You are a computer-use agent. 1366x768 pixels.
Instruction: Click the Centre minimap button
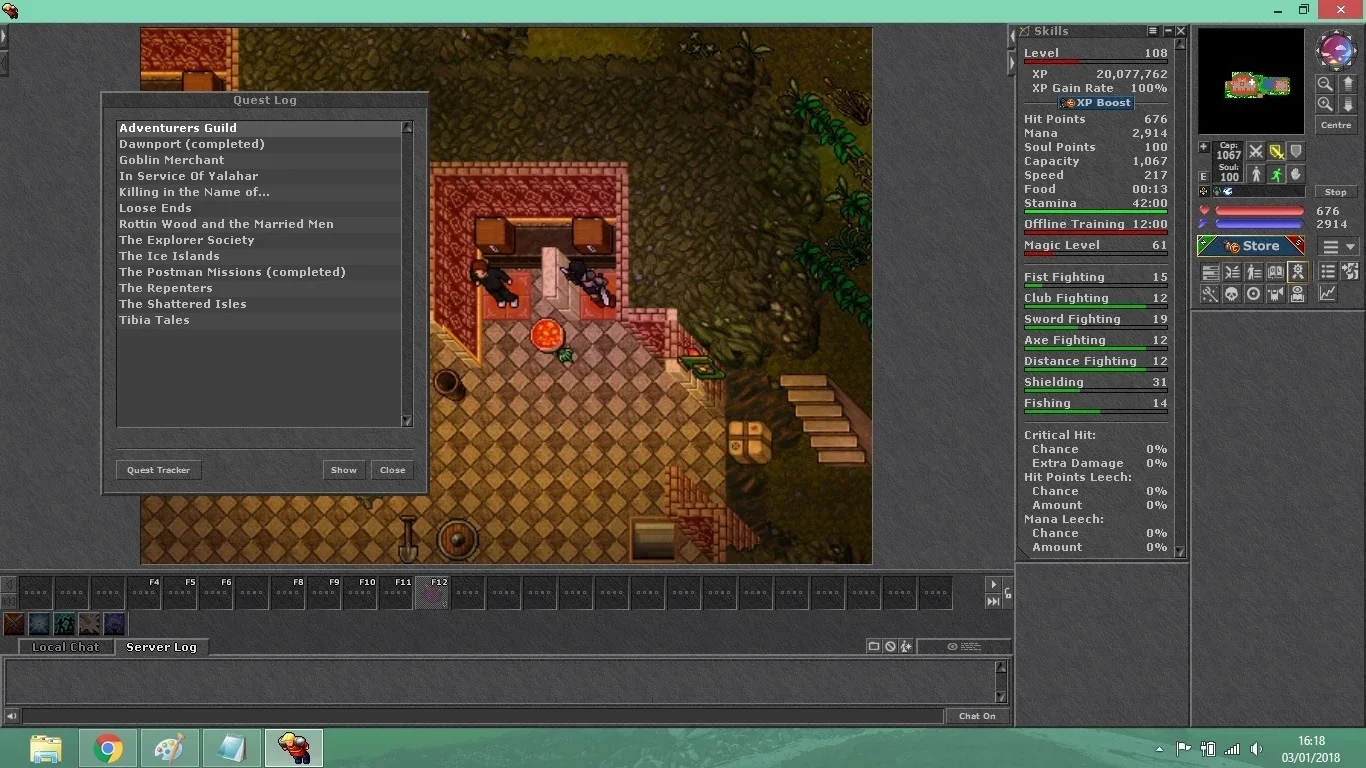coord(1336,125)
